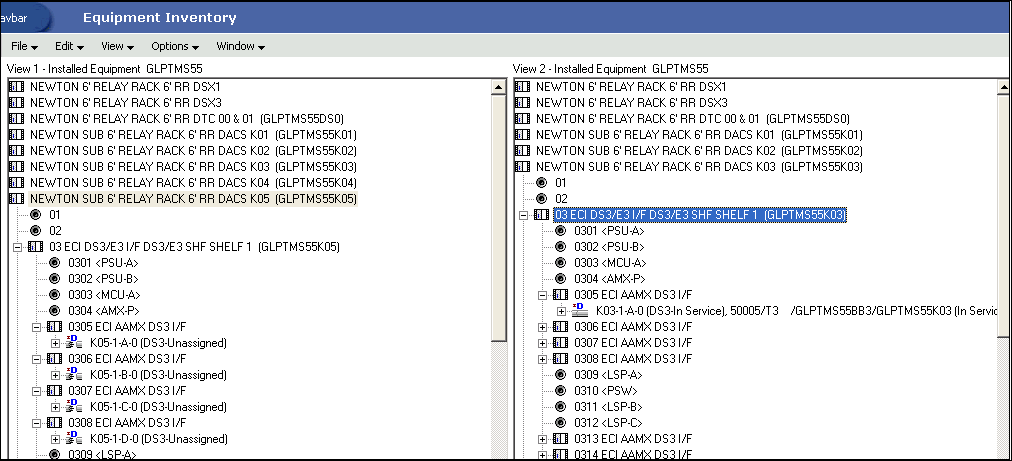Click slot icon of 0310 PSW
This screenshot has height=461, width=1012.
[562, 391]
